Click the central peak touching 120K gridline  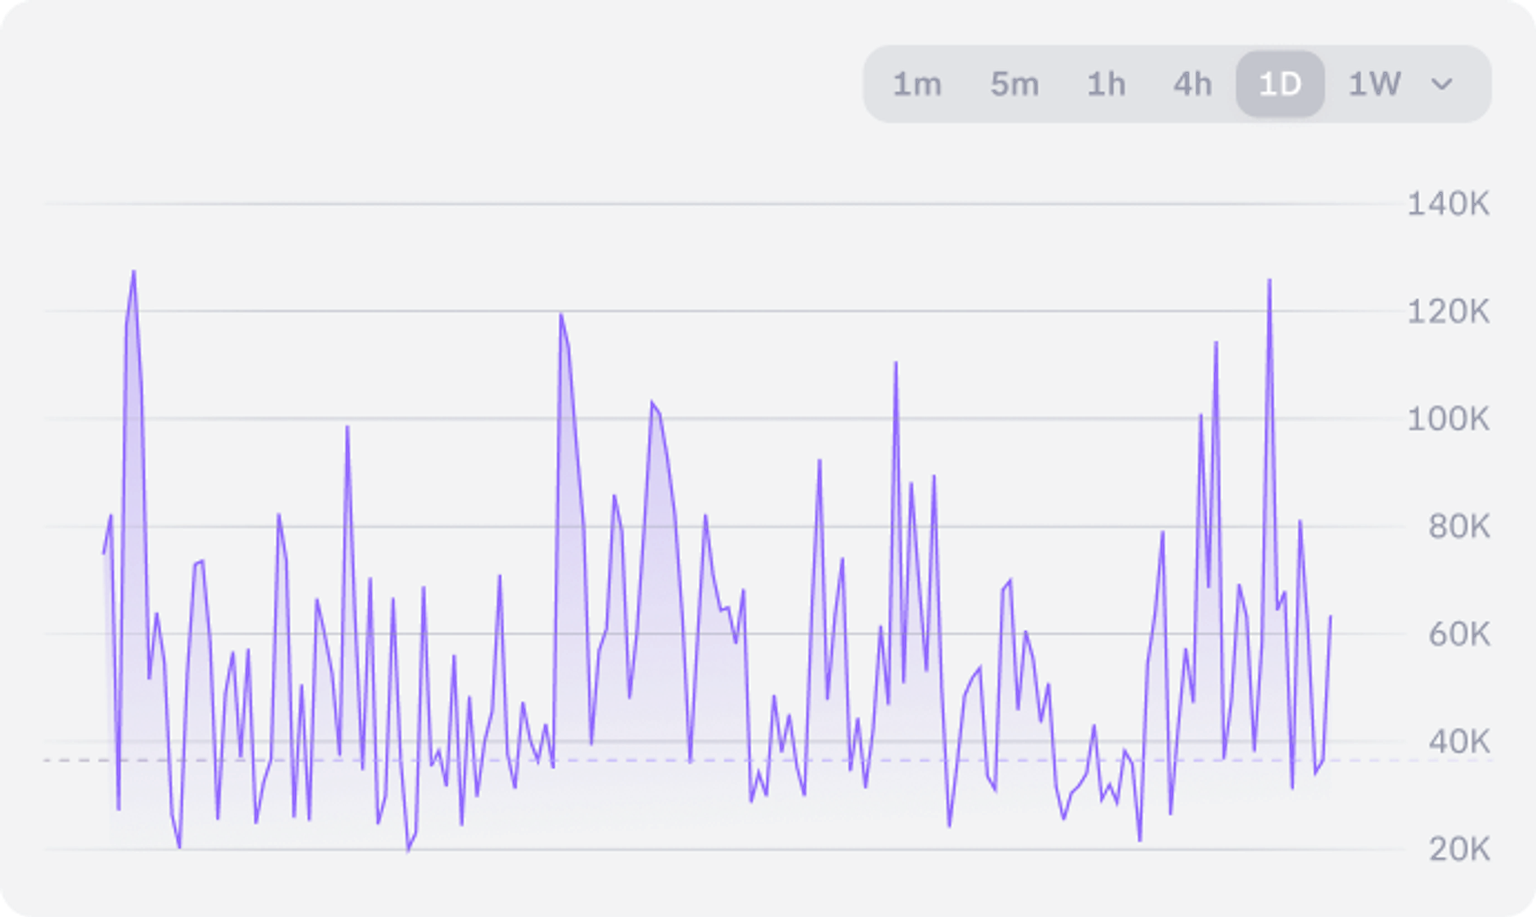[x=561, y=314]
